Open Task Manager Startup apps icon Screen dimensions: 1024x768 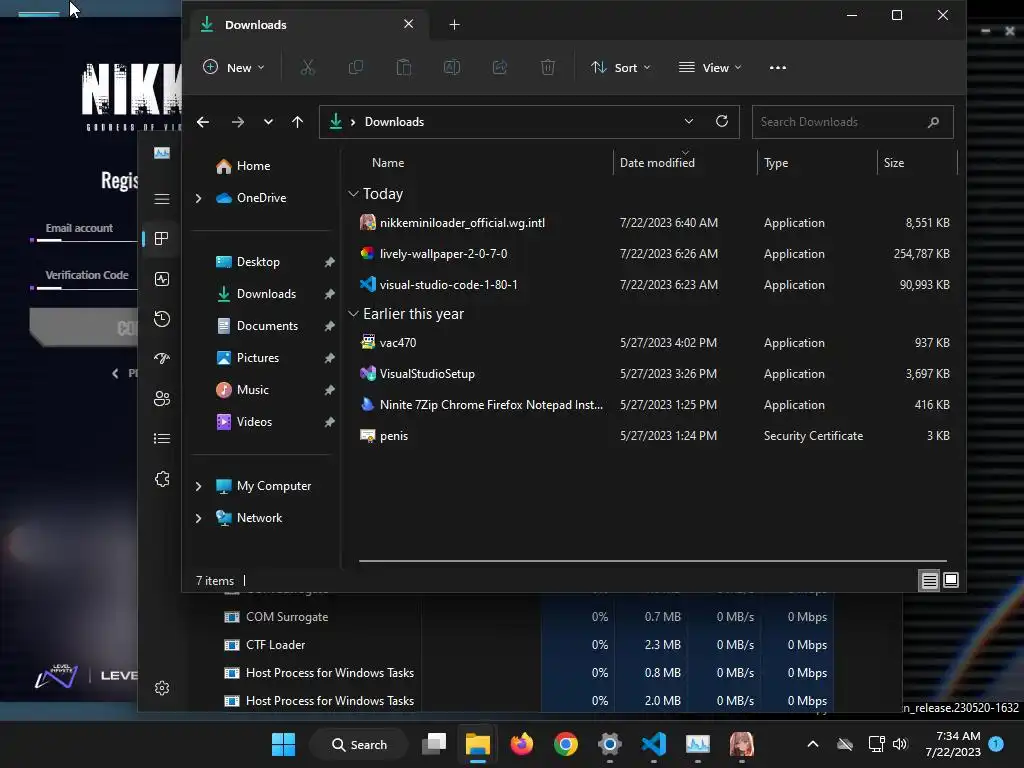click(162, 358)
